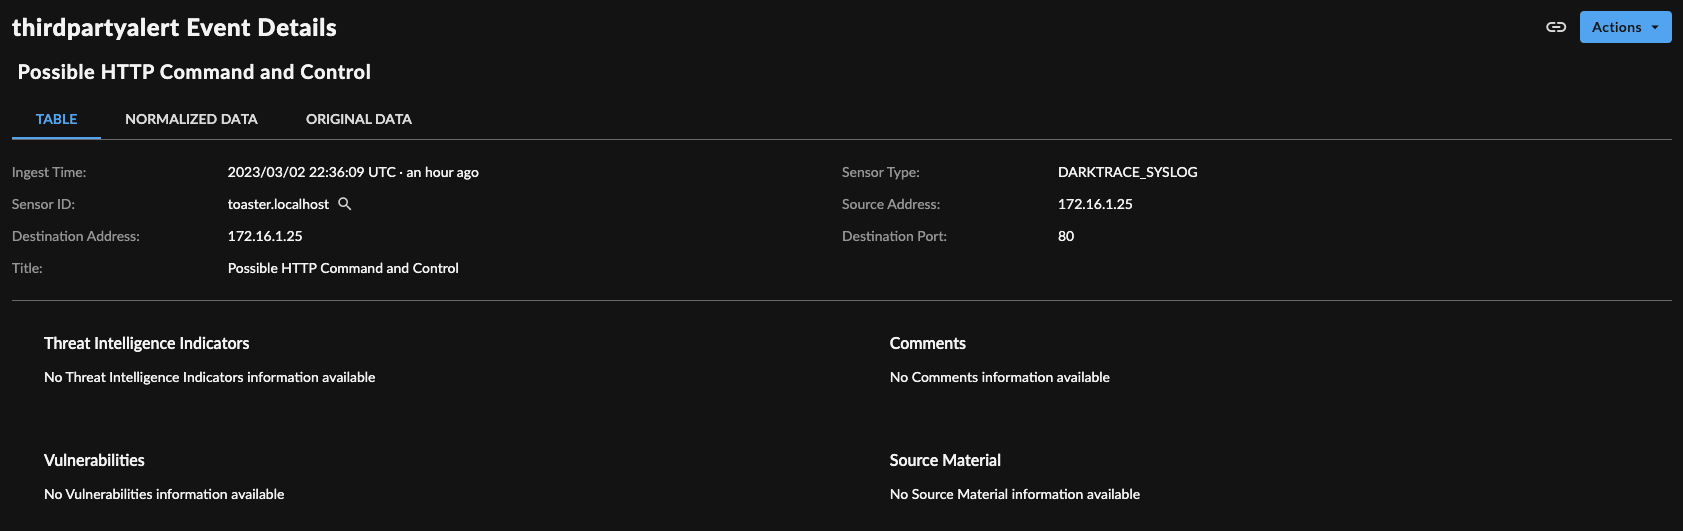
Task: Select the Source Address 172.16.1.25 value
Action: (1095, 204)
